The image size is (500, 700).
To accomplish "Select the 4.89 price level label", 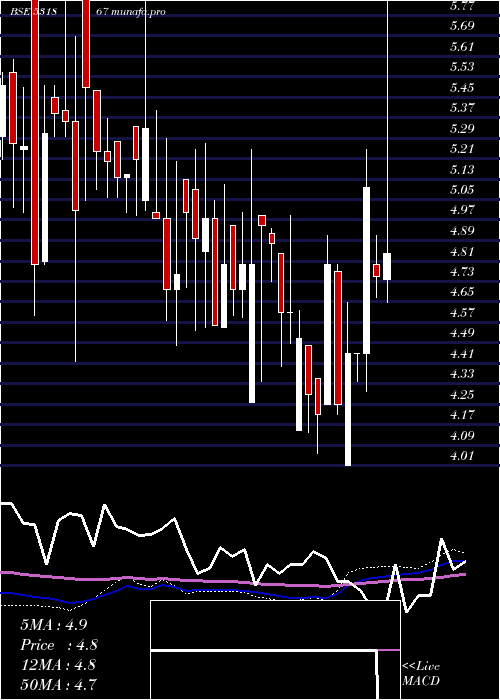I will pyautogui.click(x=462, y=231).
